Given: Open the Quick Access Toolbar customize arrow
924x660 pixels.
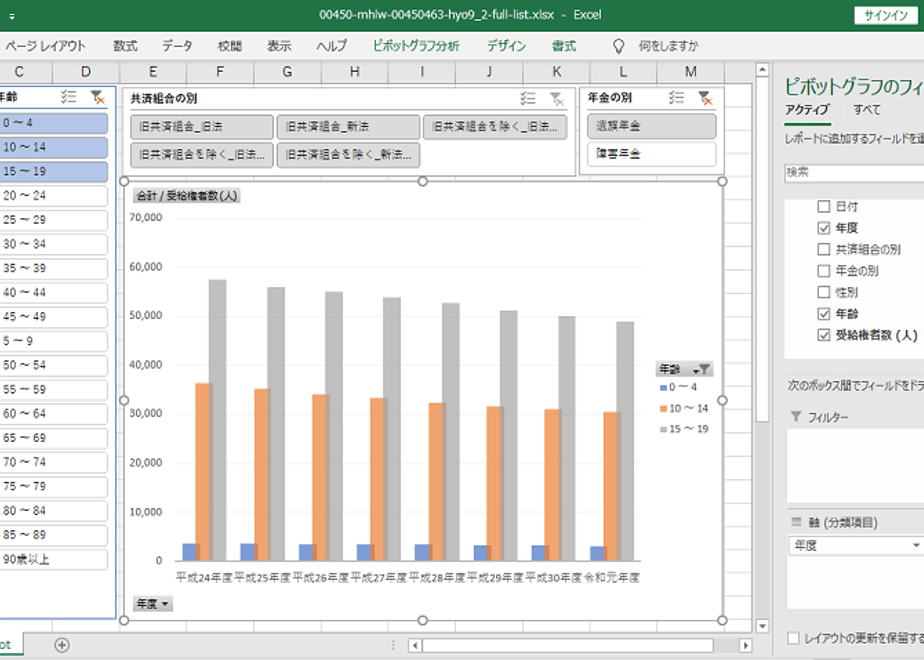Looking at the screenshot, I should click(12, 16).
